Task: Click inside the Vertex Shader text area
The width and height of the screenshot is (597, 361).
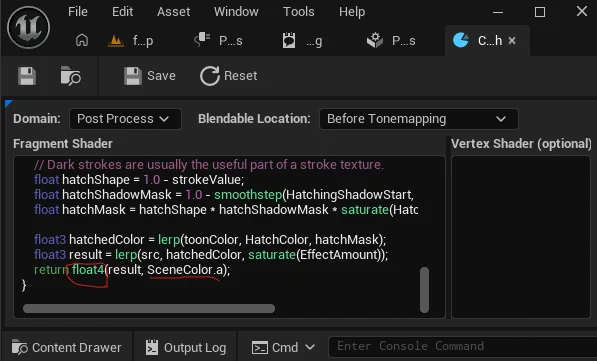Action: coord(520,236)
